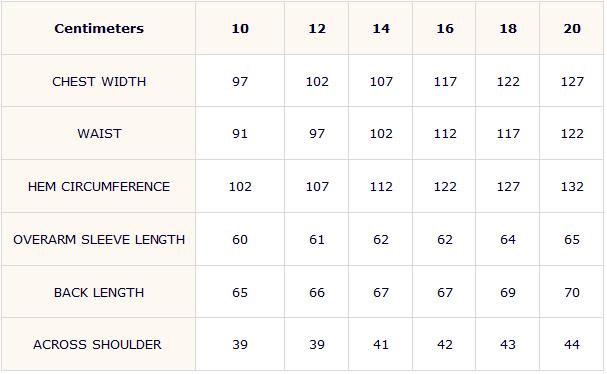The height and width of the screenshot is (374, 607).
Task: Click the ACROSS SHOULDER row label
Action: point(97,345)
